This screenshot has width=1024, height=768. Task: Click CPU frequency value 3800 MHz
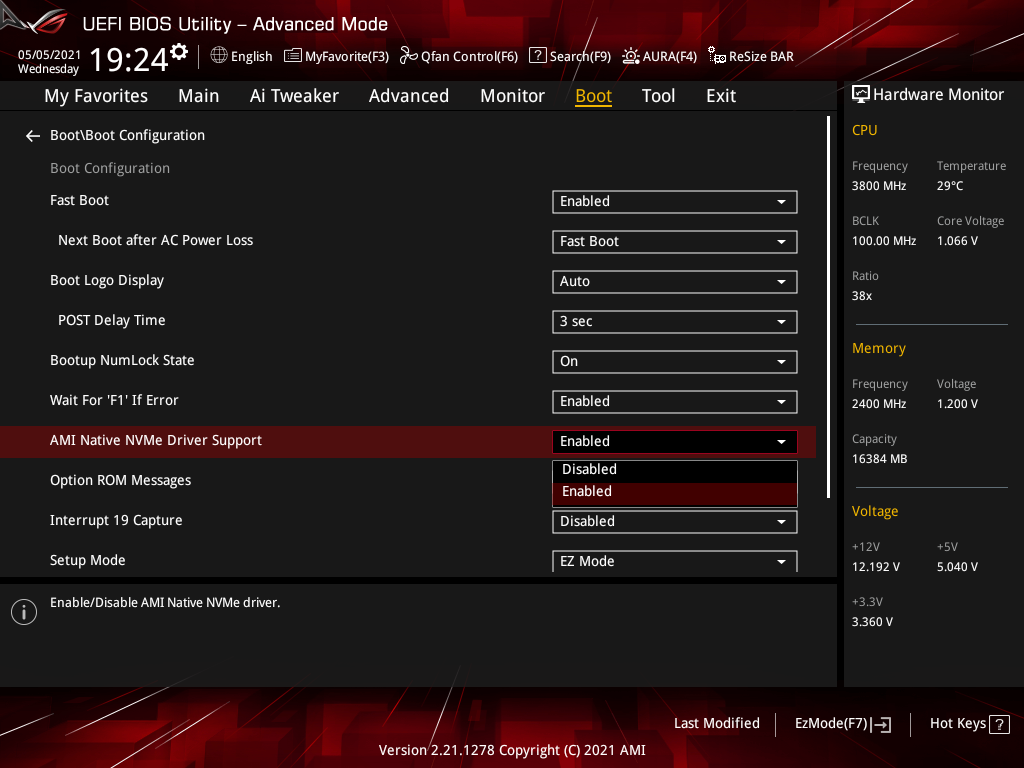pos(878,186)
